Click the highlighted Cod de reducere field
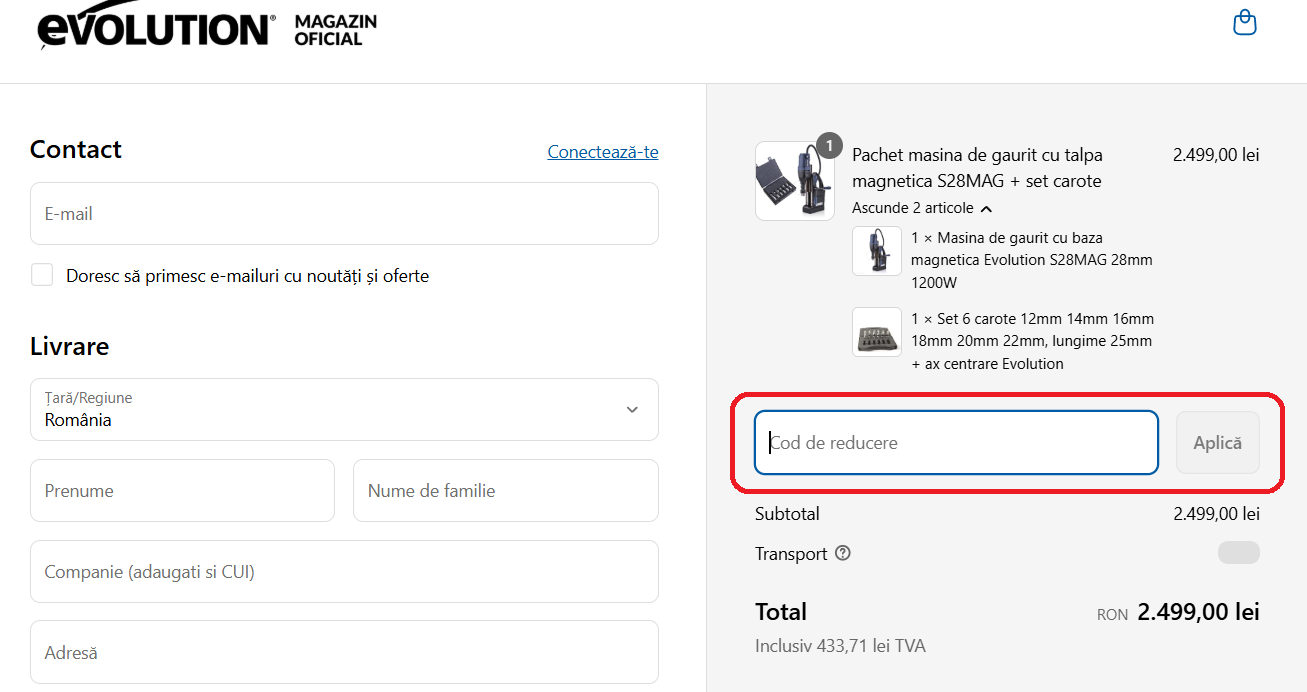The width and height of the screenshot is (1307, 692). tap(955, 442)
